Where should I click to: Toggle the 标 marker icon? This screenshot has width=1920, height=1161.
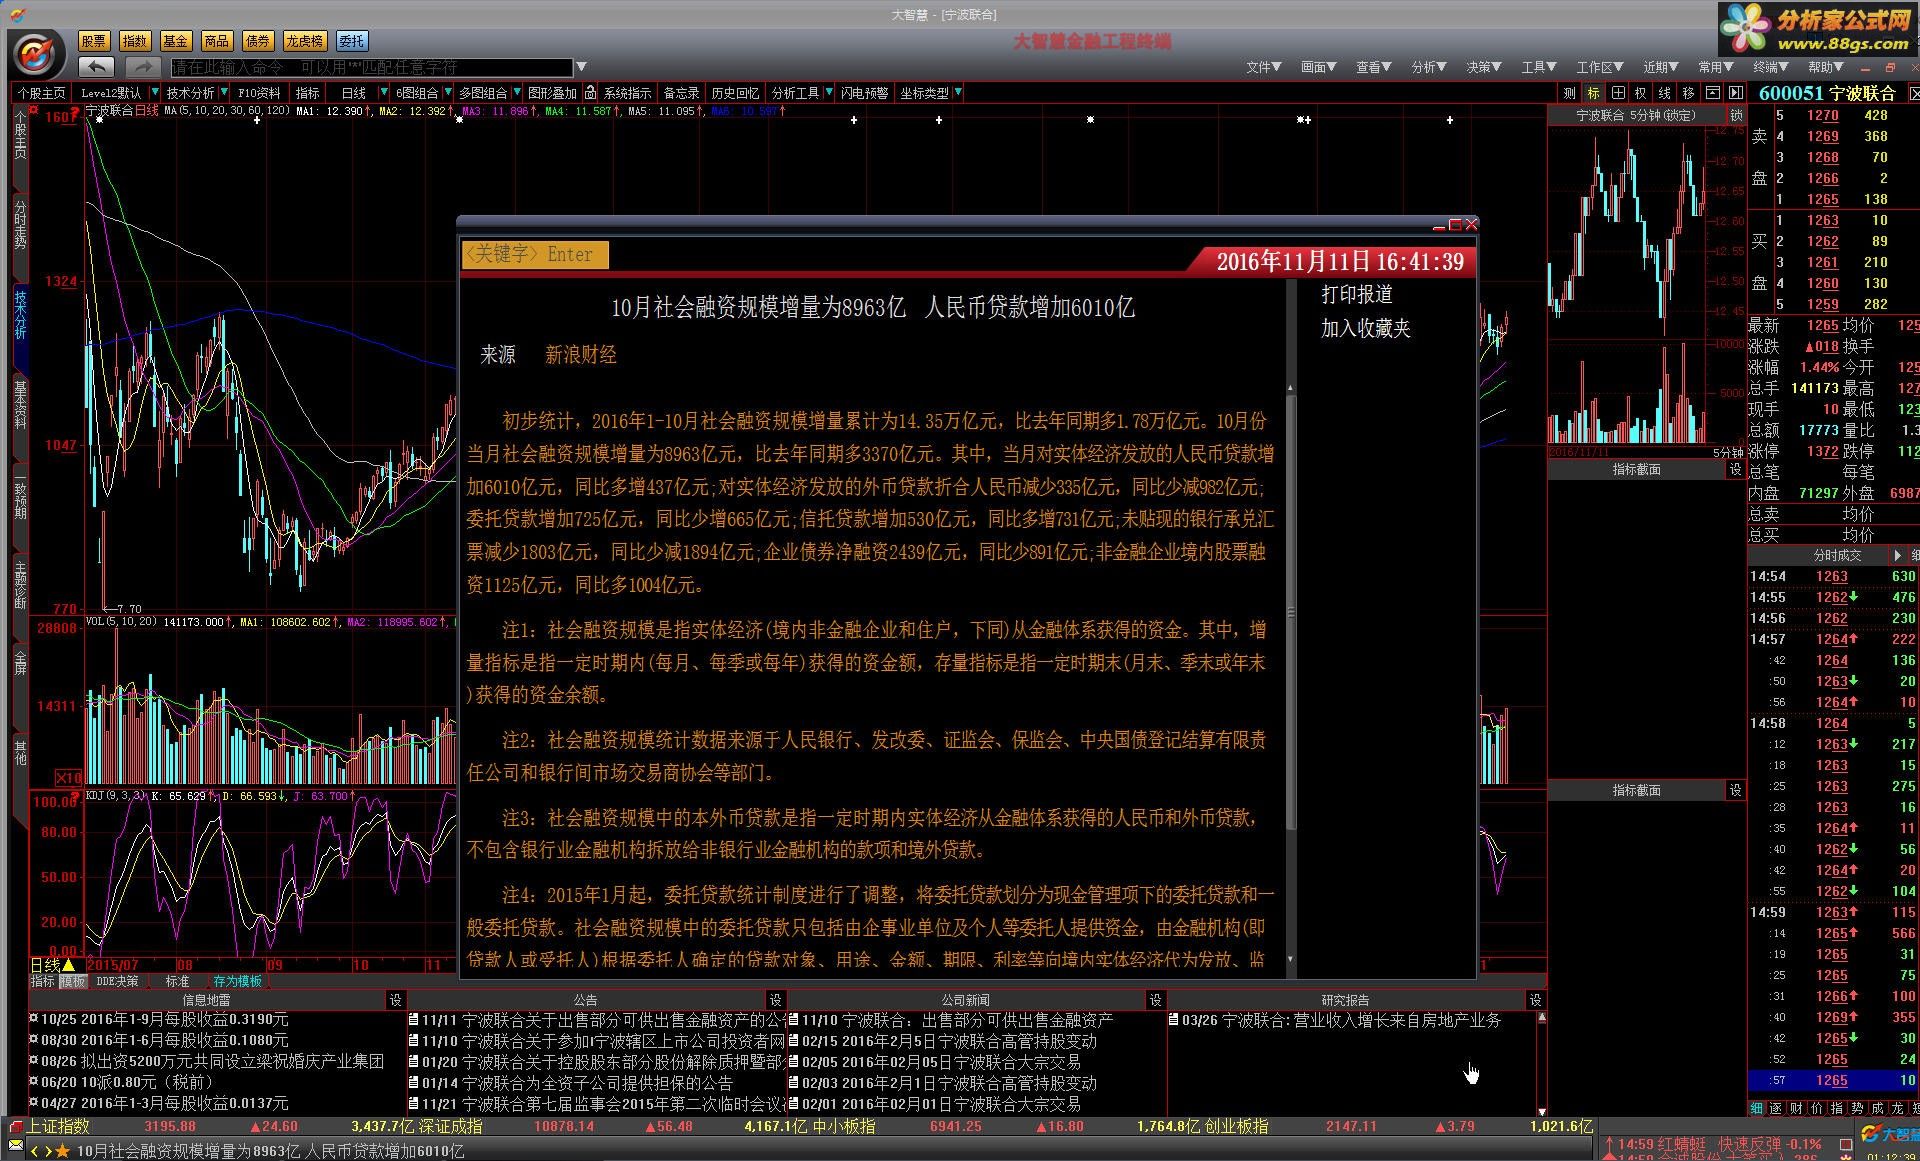(1593, 93)
